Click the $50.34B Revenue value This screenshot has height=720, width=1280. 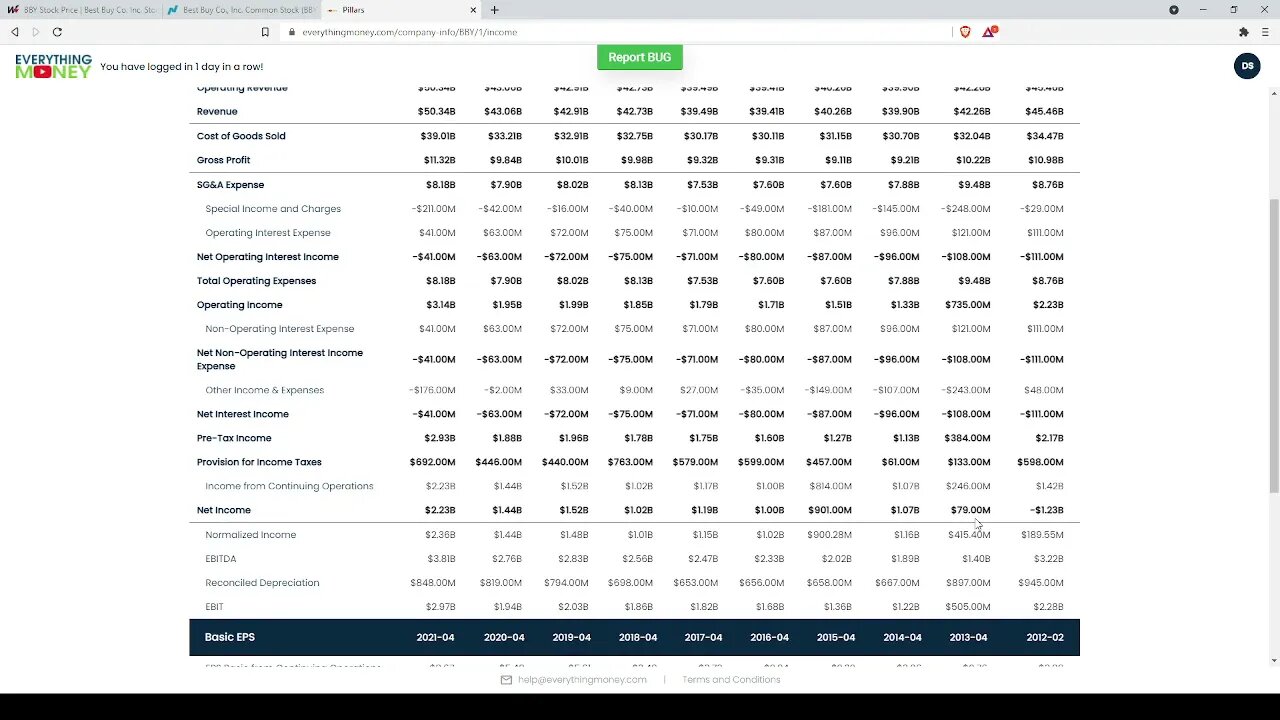436,112
